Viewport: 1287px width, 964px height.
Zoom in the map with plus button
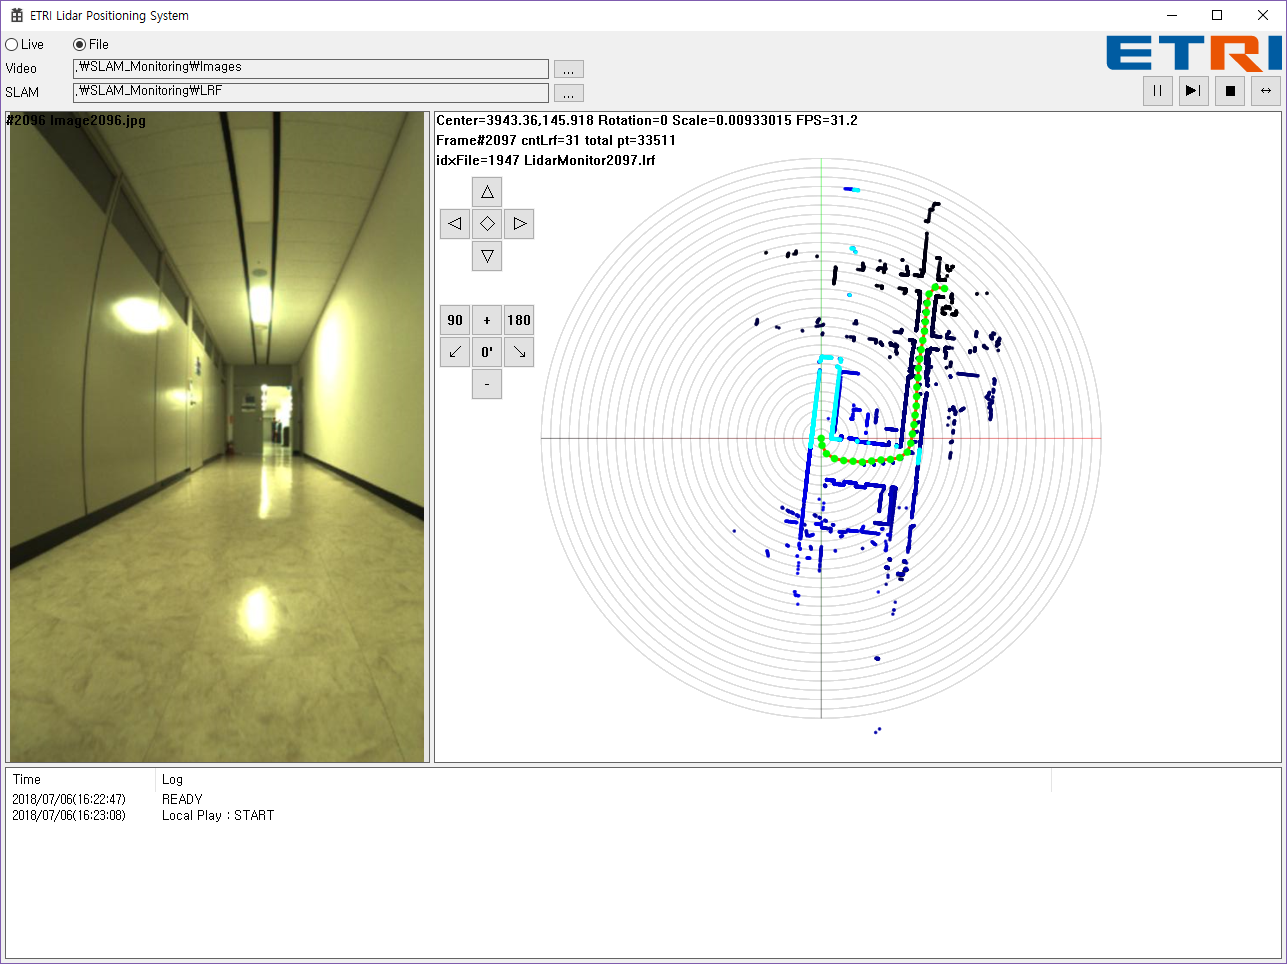coord(487,320)
